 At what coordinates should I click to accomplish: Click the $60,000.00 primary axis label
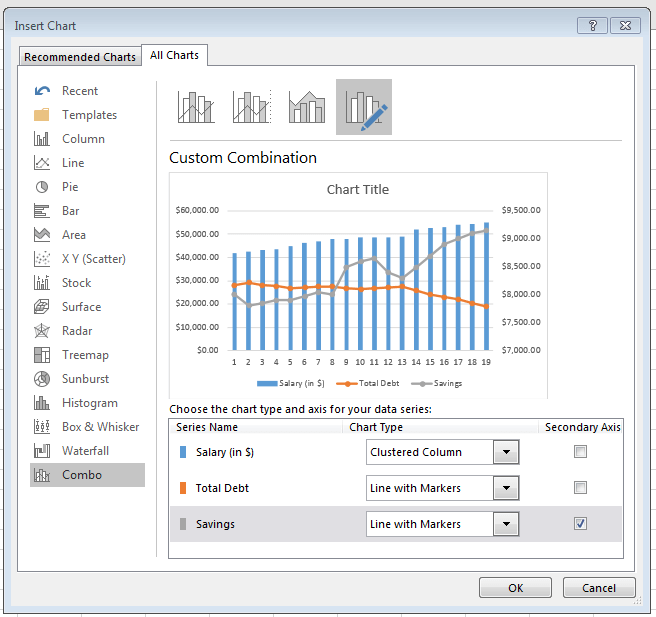197,210
